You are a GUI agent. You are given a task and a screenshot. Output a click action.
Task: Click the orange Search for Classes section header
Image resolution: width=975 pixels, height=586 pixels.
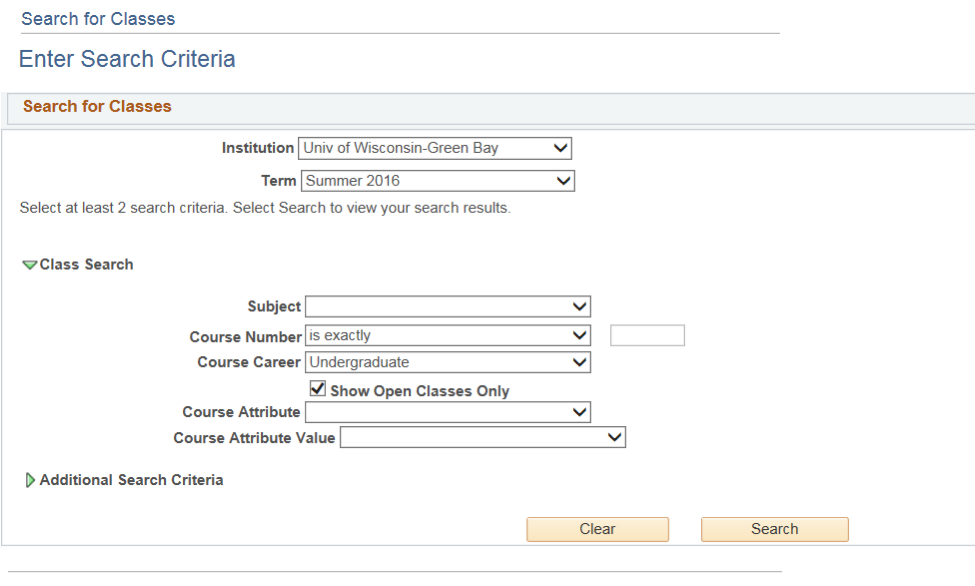97,106
